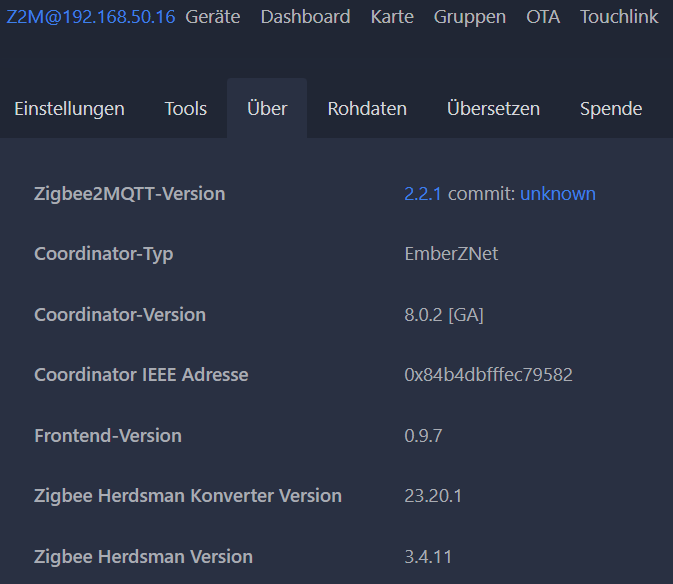
Task: Switch to the Tools tab
Action: coord(186,109)
